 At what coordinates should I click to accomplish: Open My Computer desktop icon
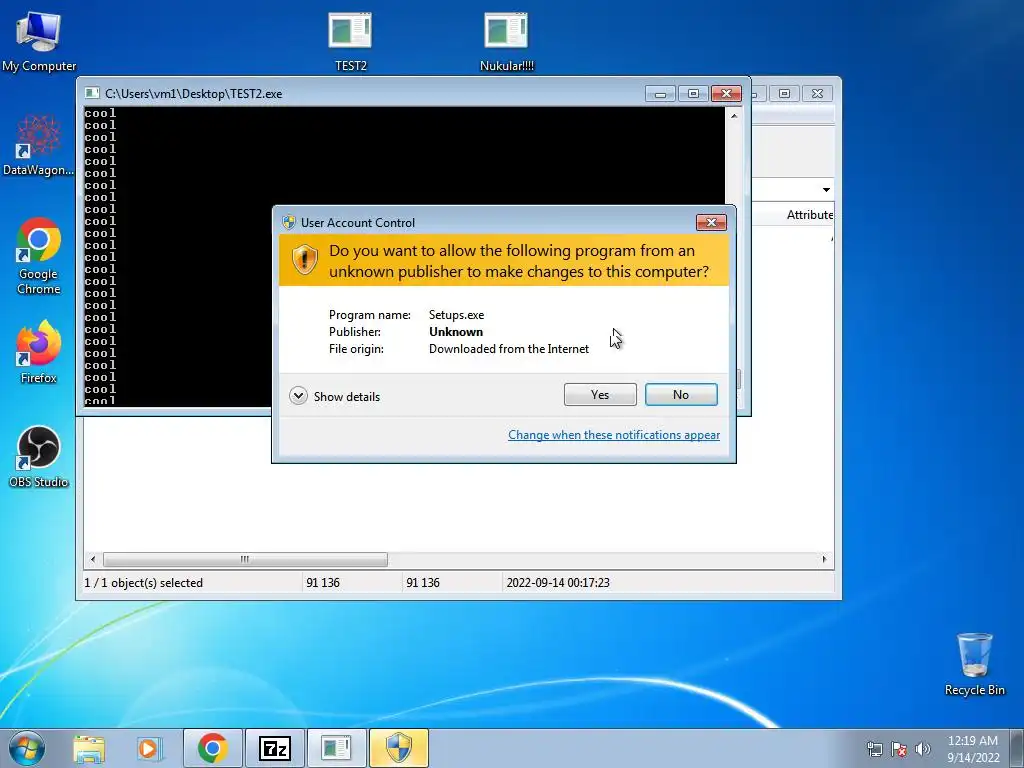[39, 42]
